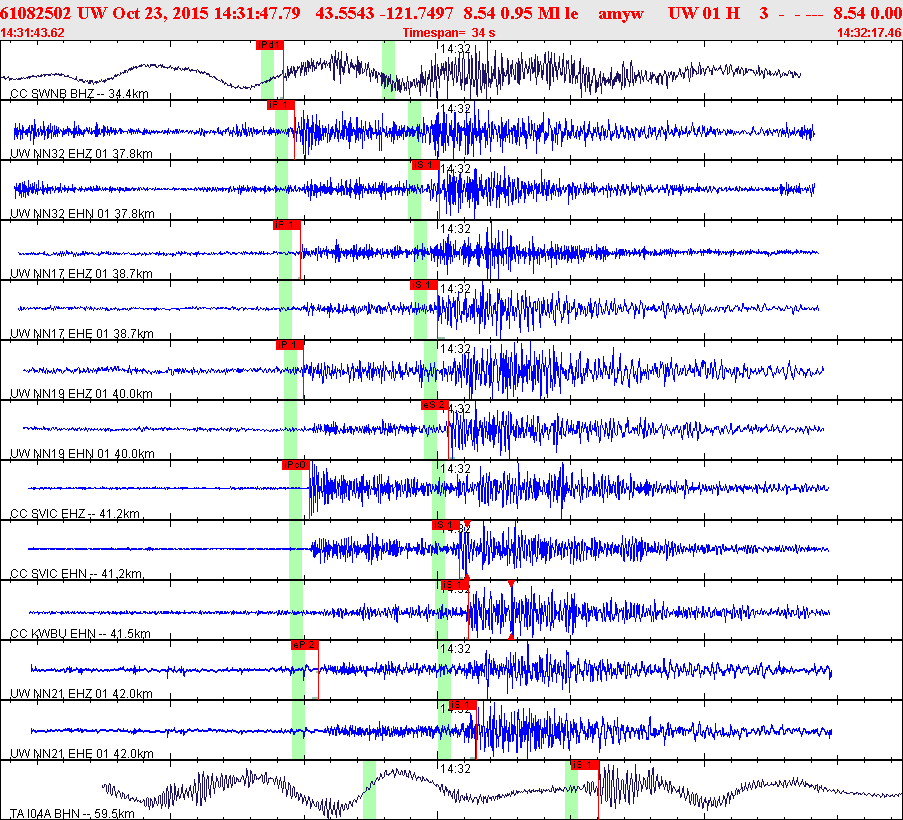Click the CC SWNB BHZ -- 34.4km label
The height and width of the screenshot is (820, 903).
(x=79, y=94)
